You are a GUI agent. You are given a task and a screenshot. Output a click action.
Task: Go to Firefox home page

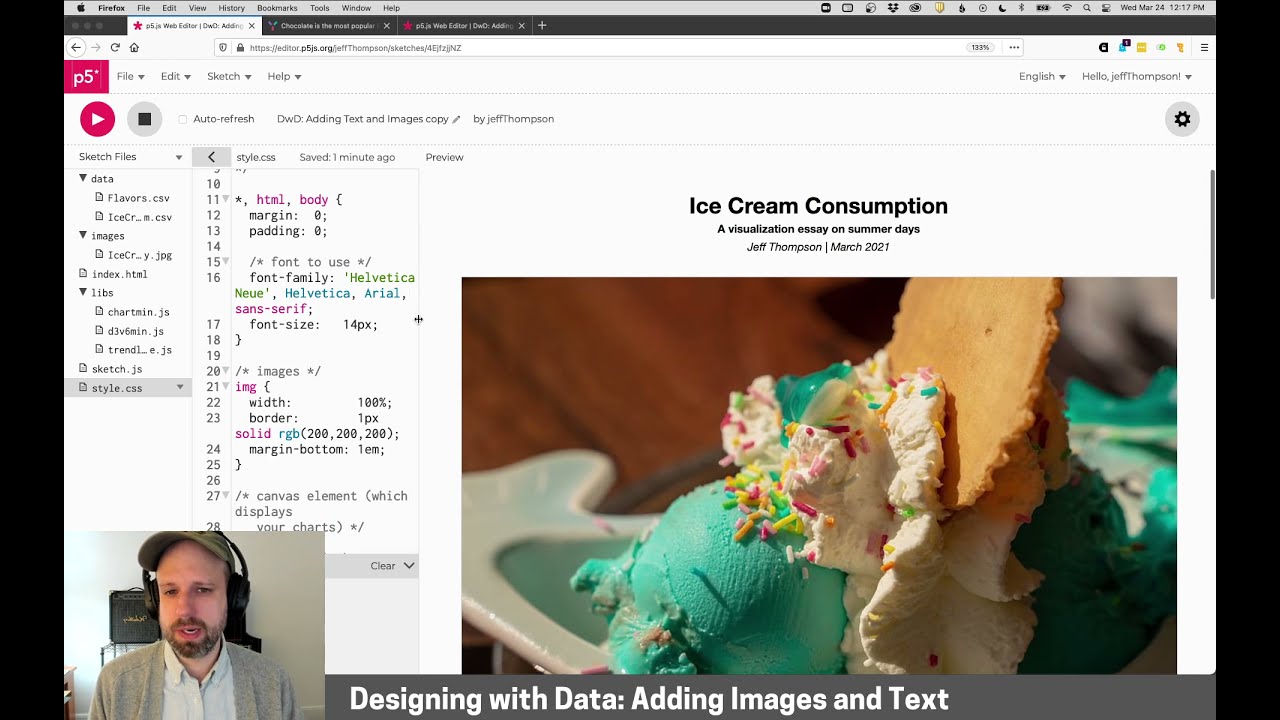pos(134,47)
